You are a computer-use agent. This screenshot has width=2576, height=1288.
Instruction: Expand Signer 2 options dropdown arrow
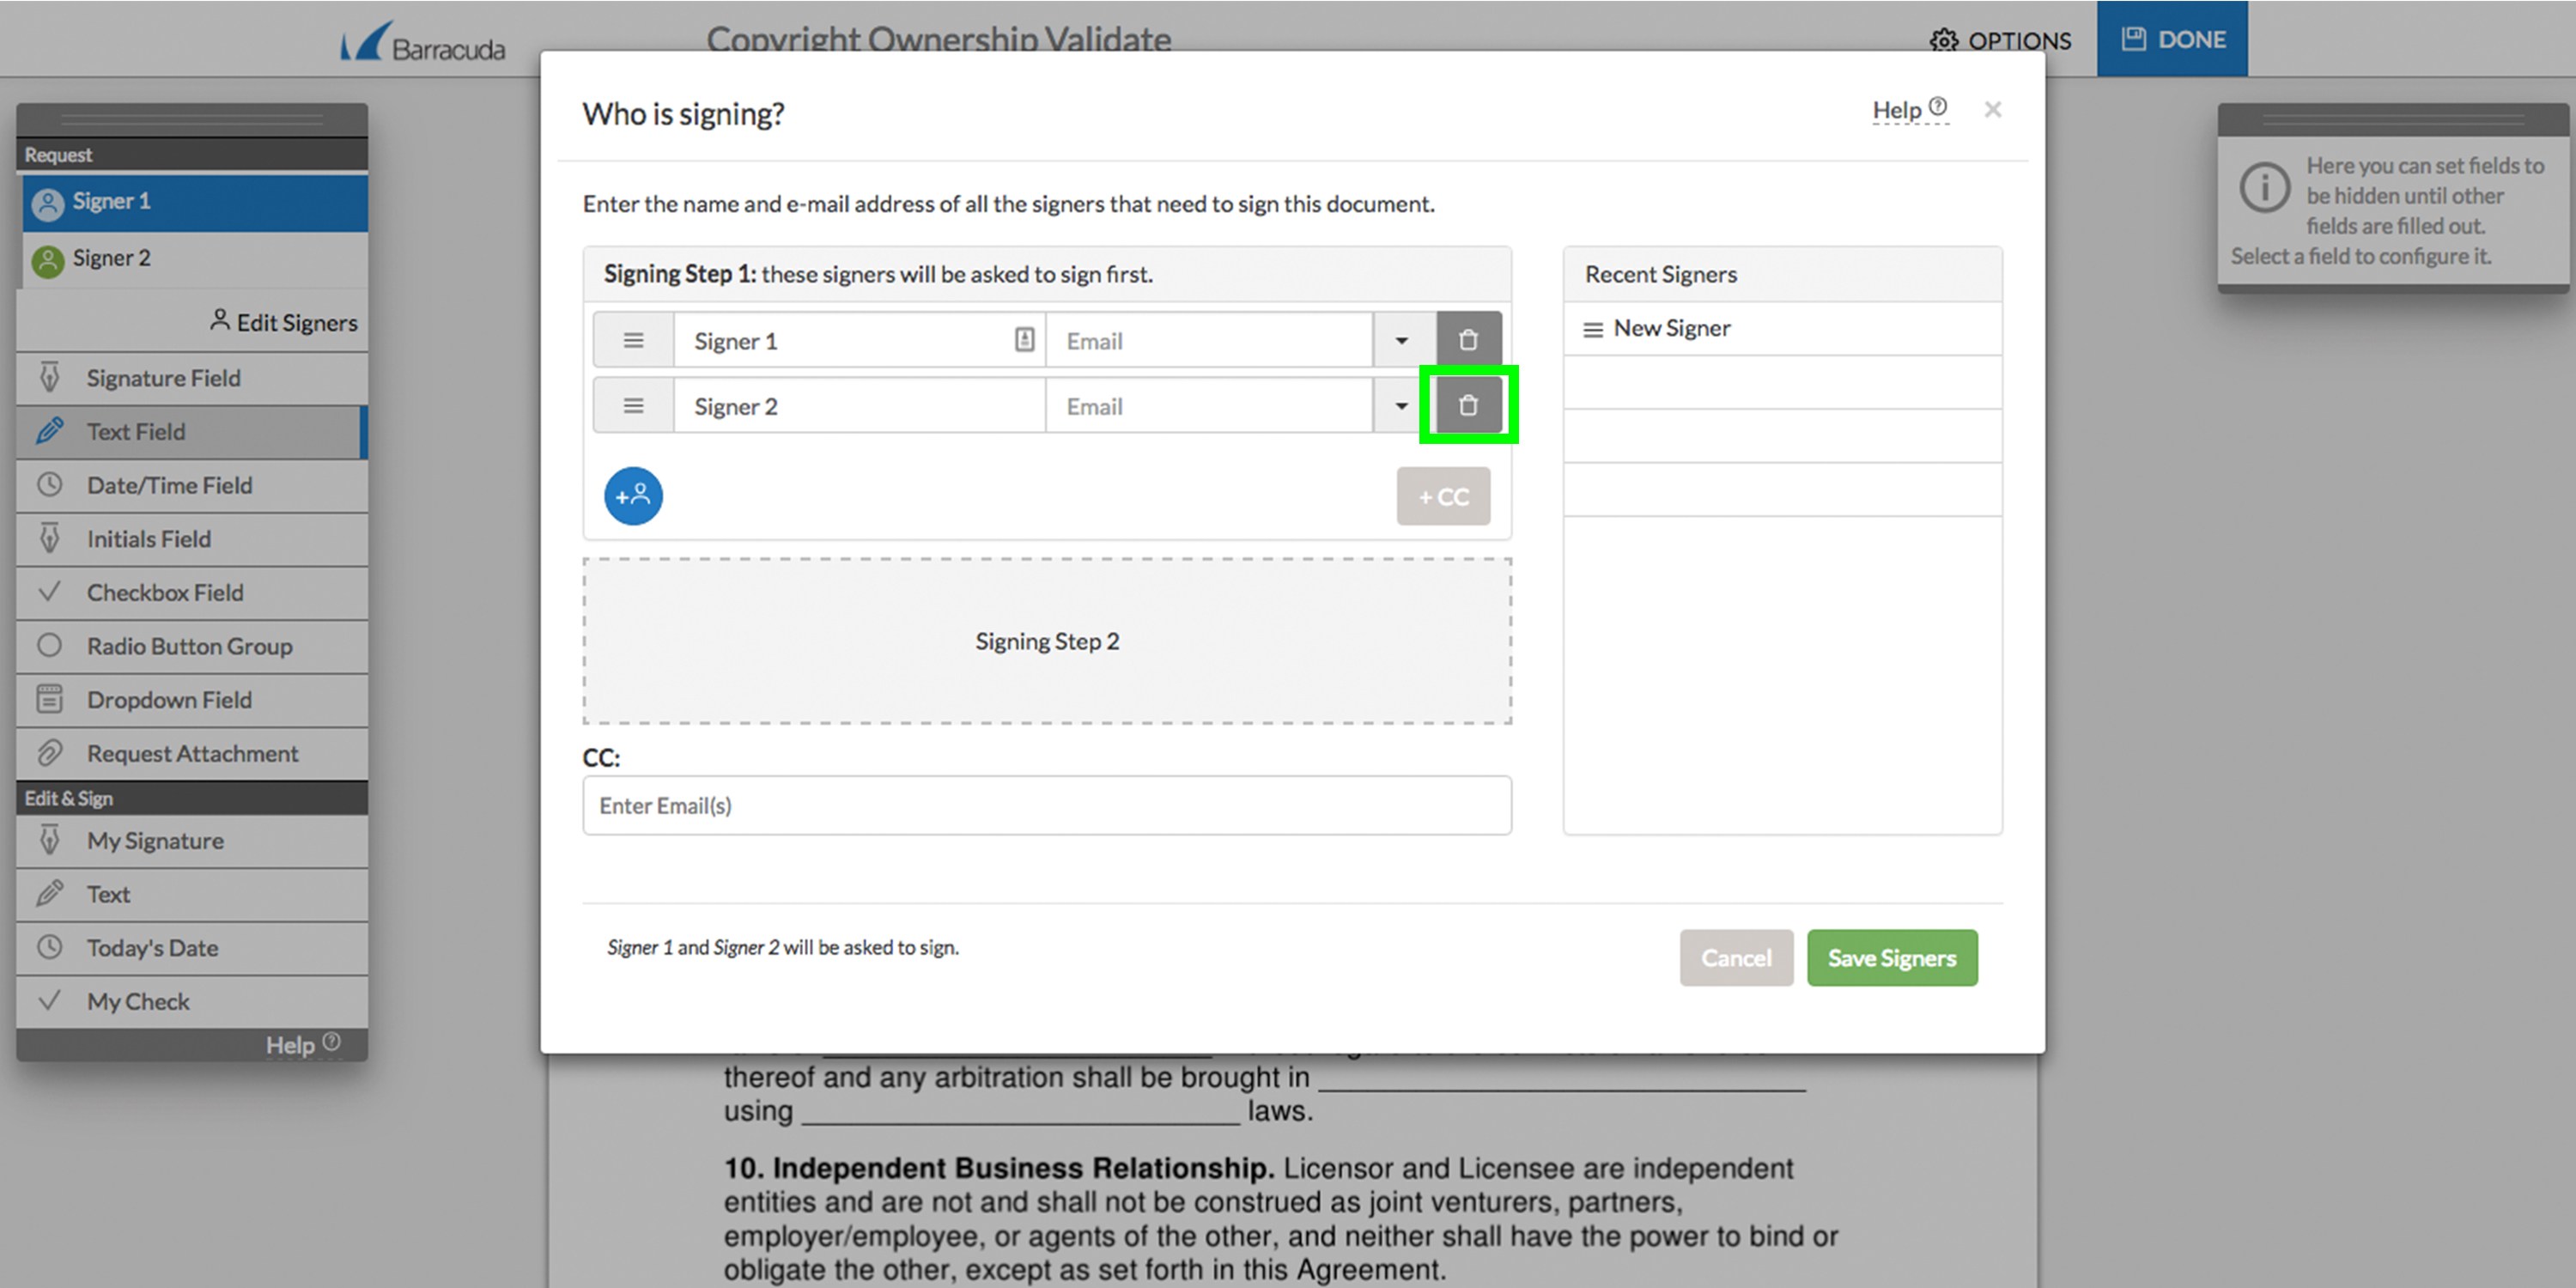click(x=1401, y=406)
